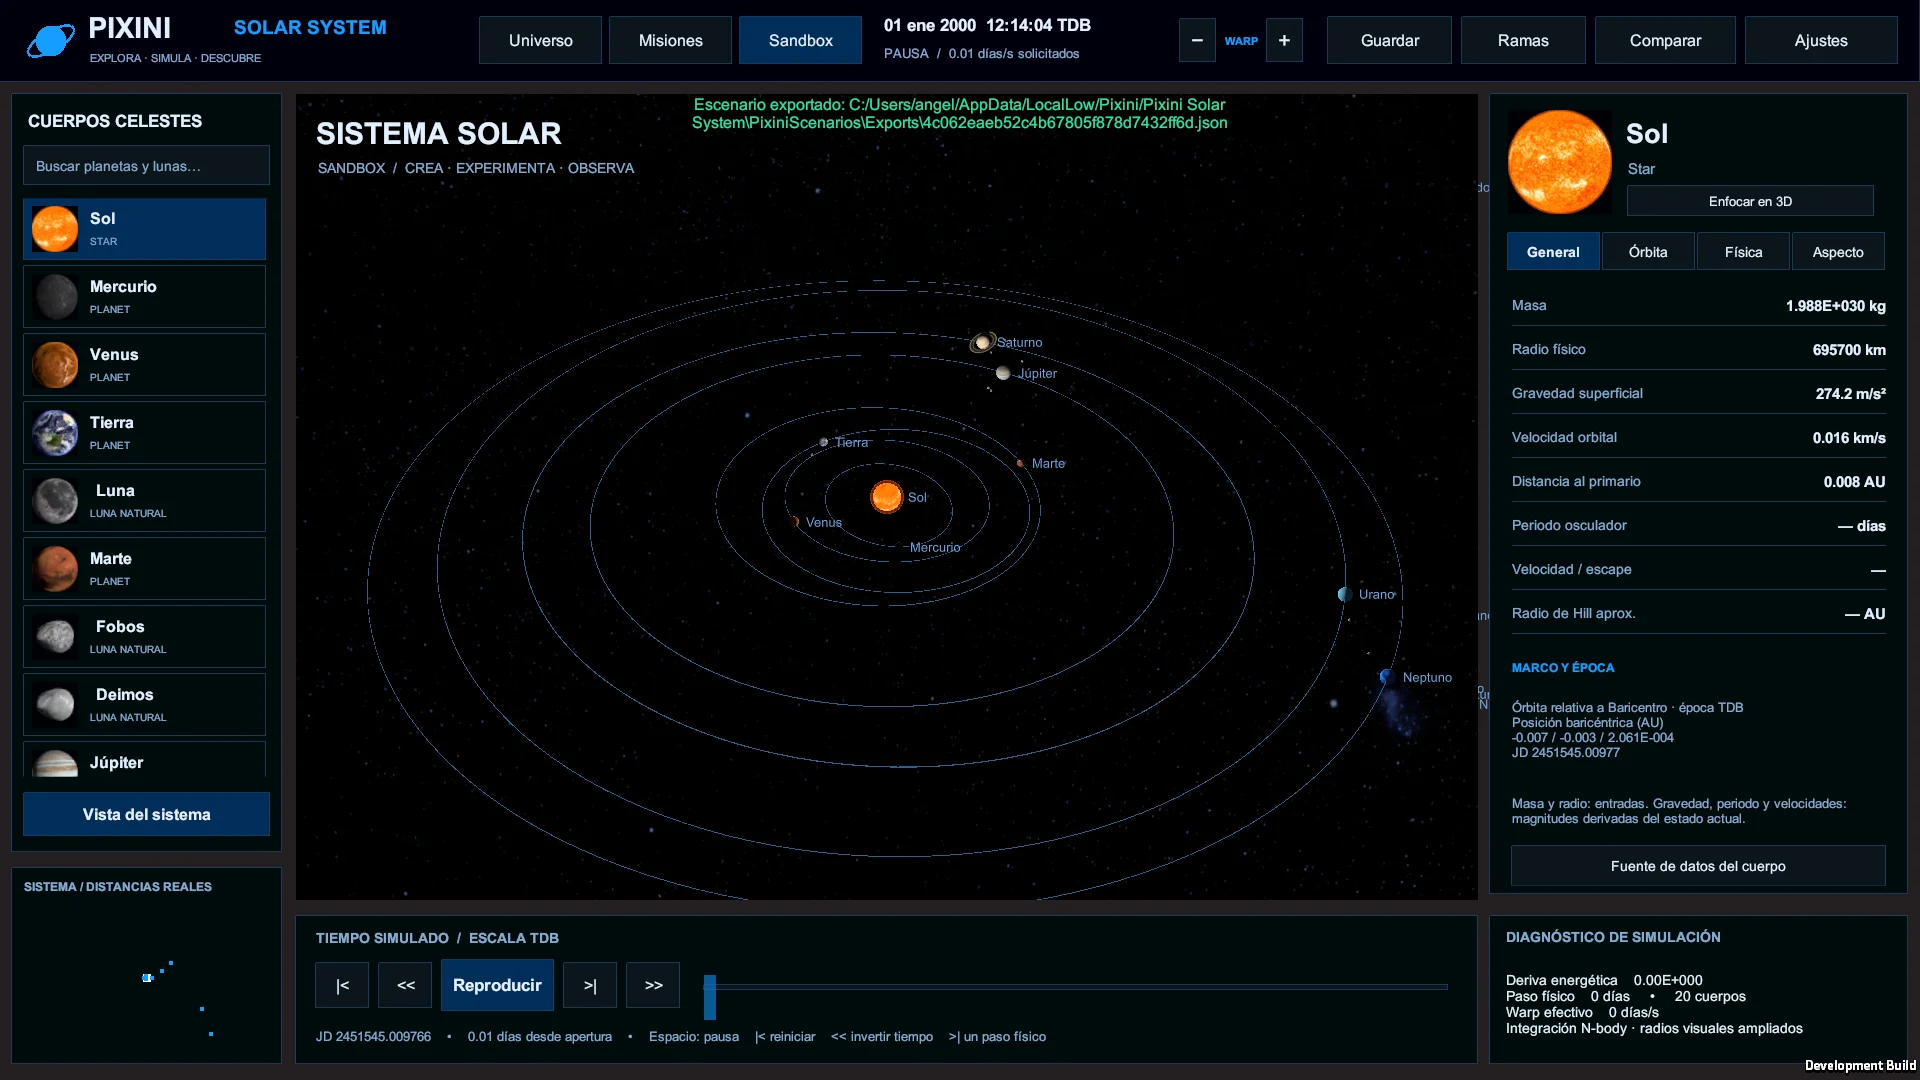Select the Tierra planet icon in list
Image resolution: width=1920 pixels, height=1080 pixels.
pos(55,433)
